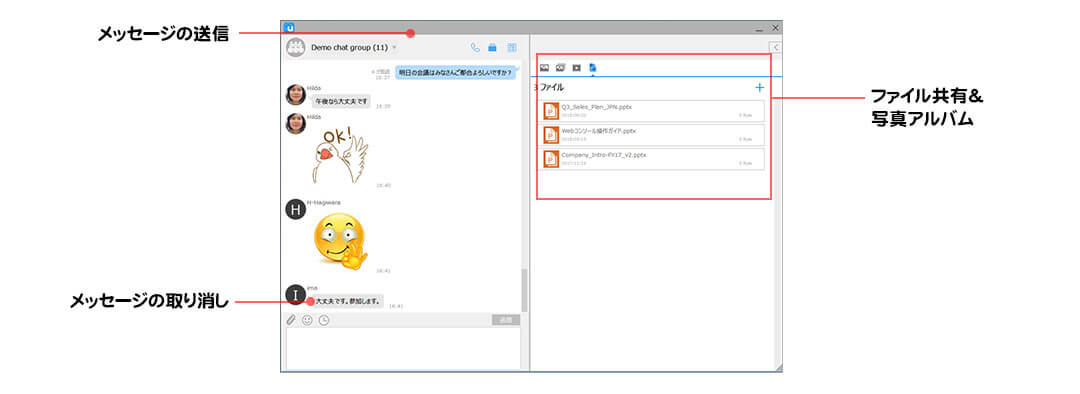Screen dimensions: 1080x394
Task: Click PowerPoint icon of Webコンソール操作ガイド.pptx
Action: 551,135
